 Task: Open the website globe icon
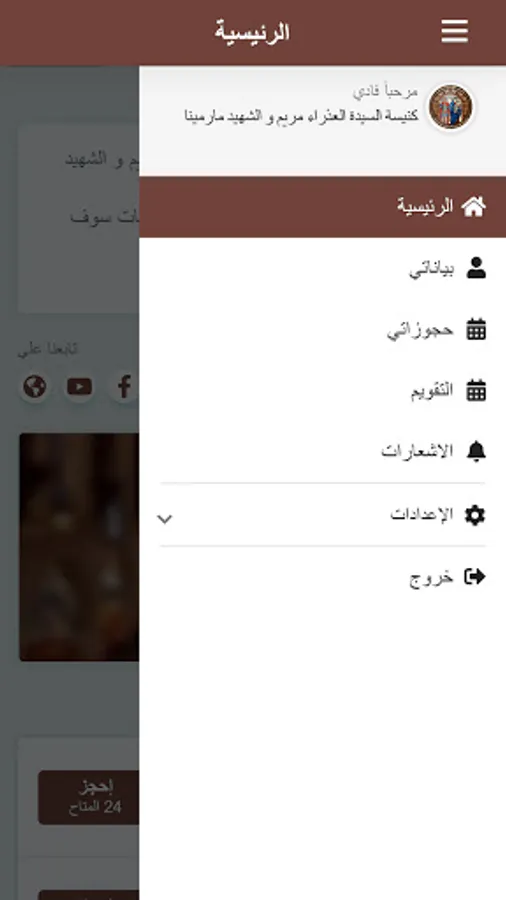(34, 387)
